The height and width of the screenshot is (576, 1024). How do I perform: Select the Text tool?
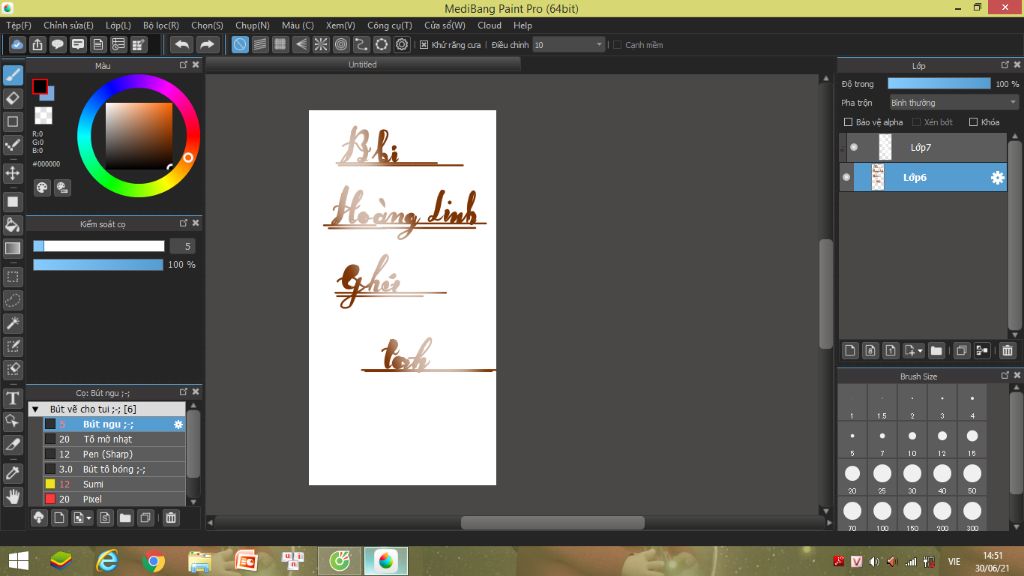(13, 398)
